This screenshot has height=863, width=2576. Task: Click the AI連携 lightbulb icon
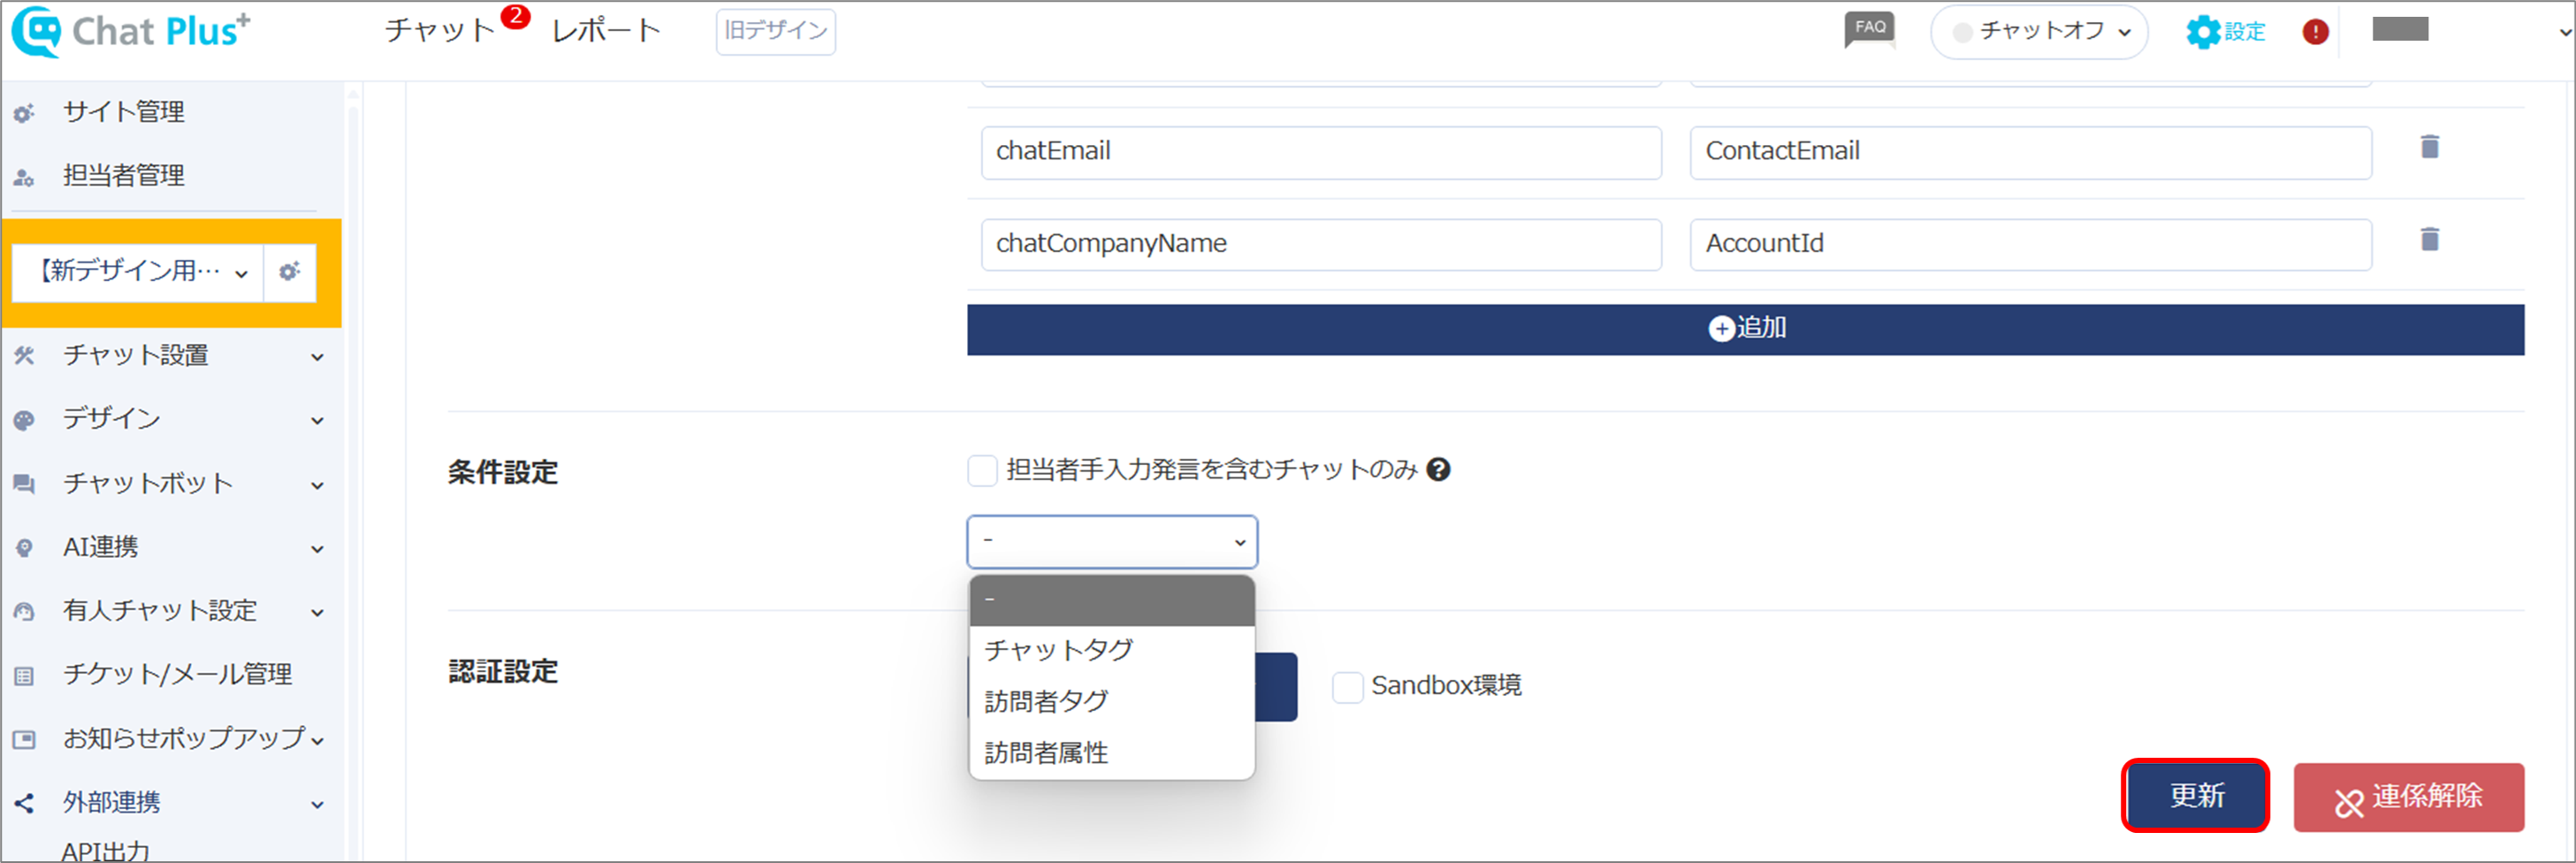(x=24, y=548)
